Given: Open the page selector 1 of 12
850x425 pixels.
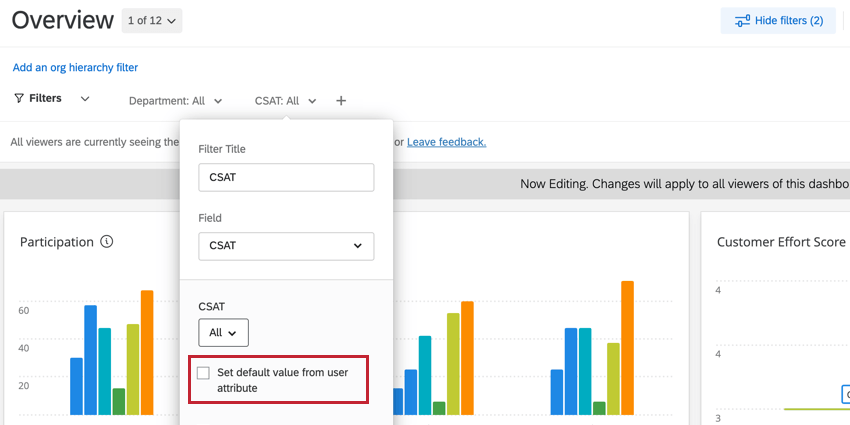Looking at the screenshot, I should tap(152, 20).
